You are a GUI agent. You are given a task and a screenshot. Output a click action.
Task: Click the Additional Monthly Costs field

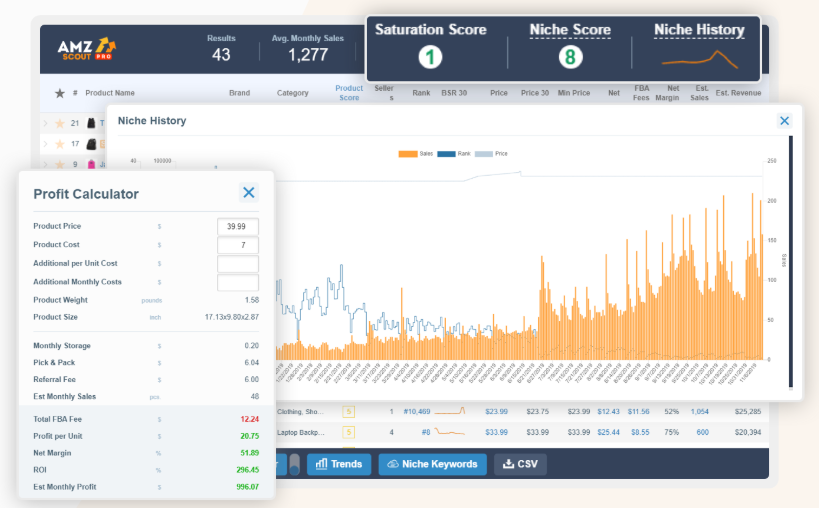238,282
